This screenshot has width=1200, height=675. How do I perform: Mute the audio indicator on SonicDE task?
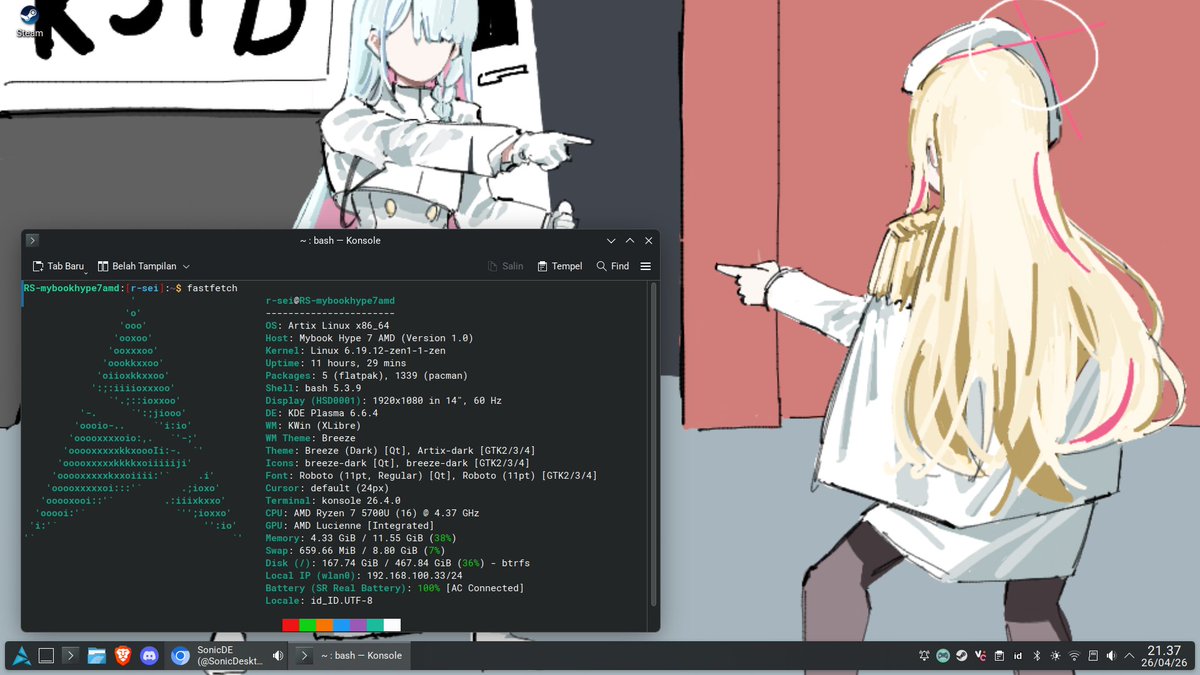(x=278, y=656)
